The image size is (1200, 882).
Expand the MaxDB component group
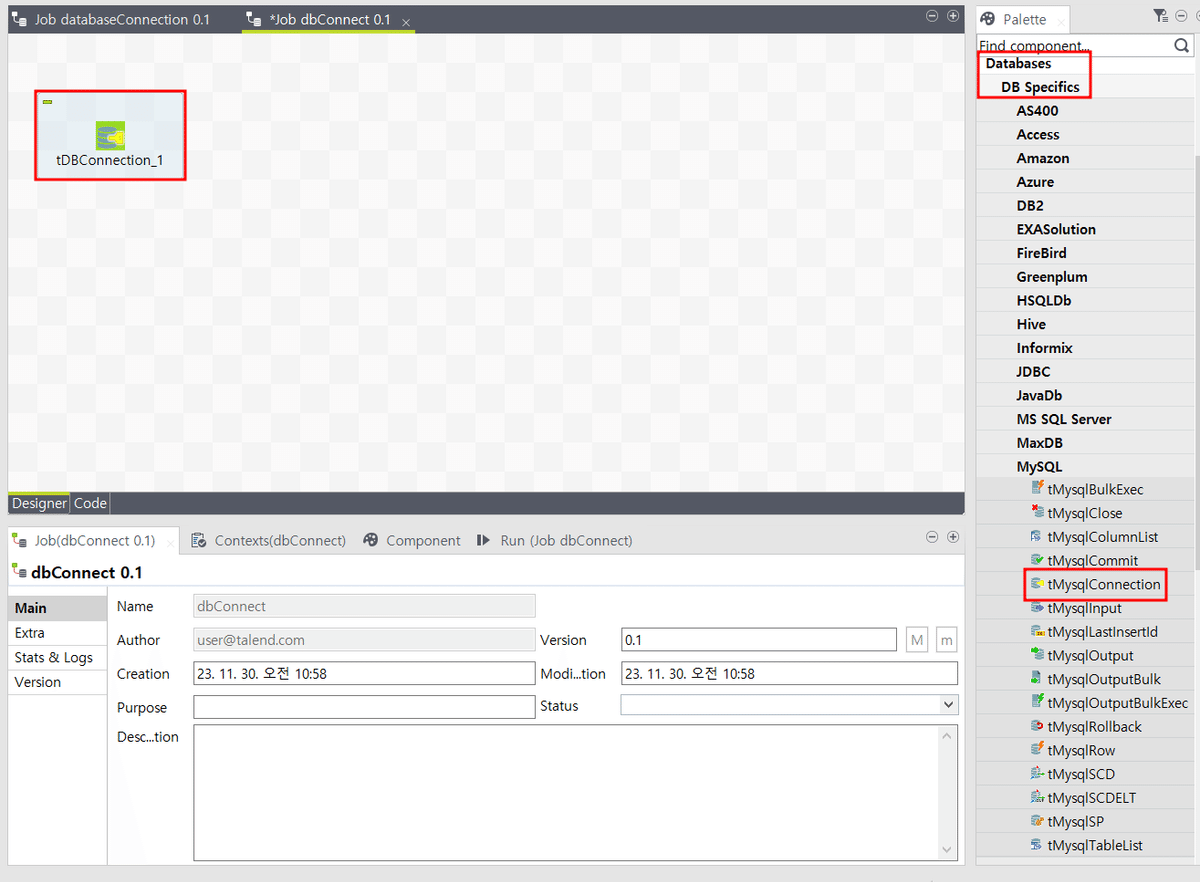[1039, 443]
